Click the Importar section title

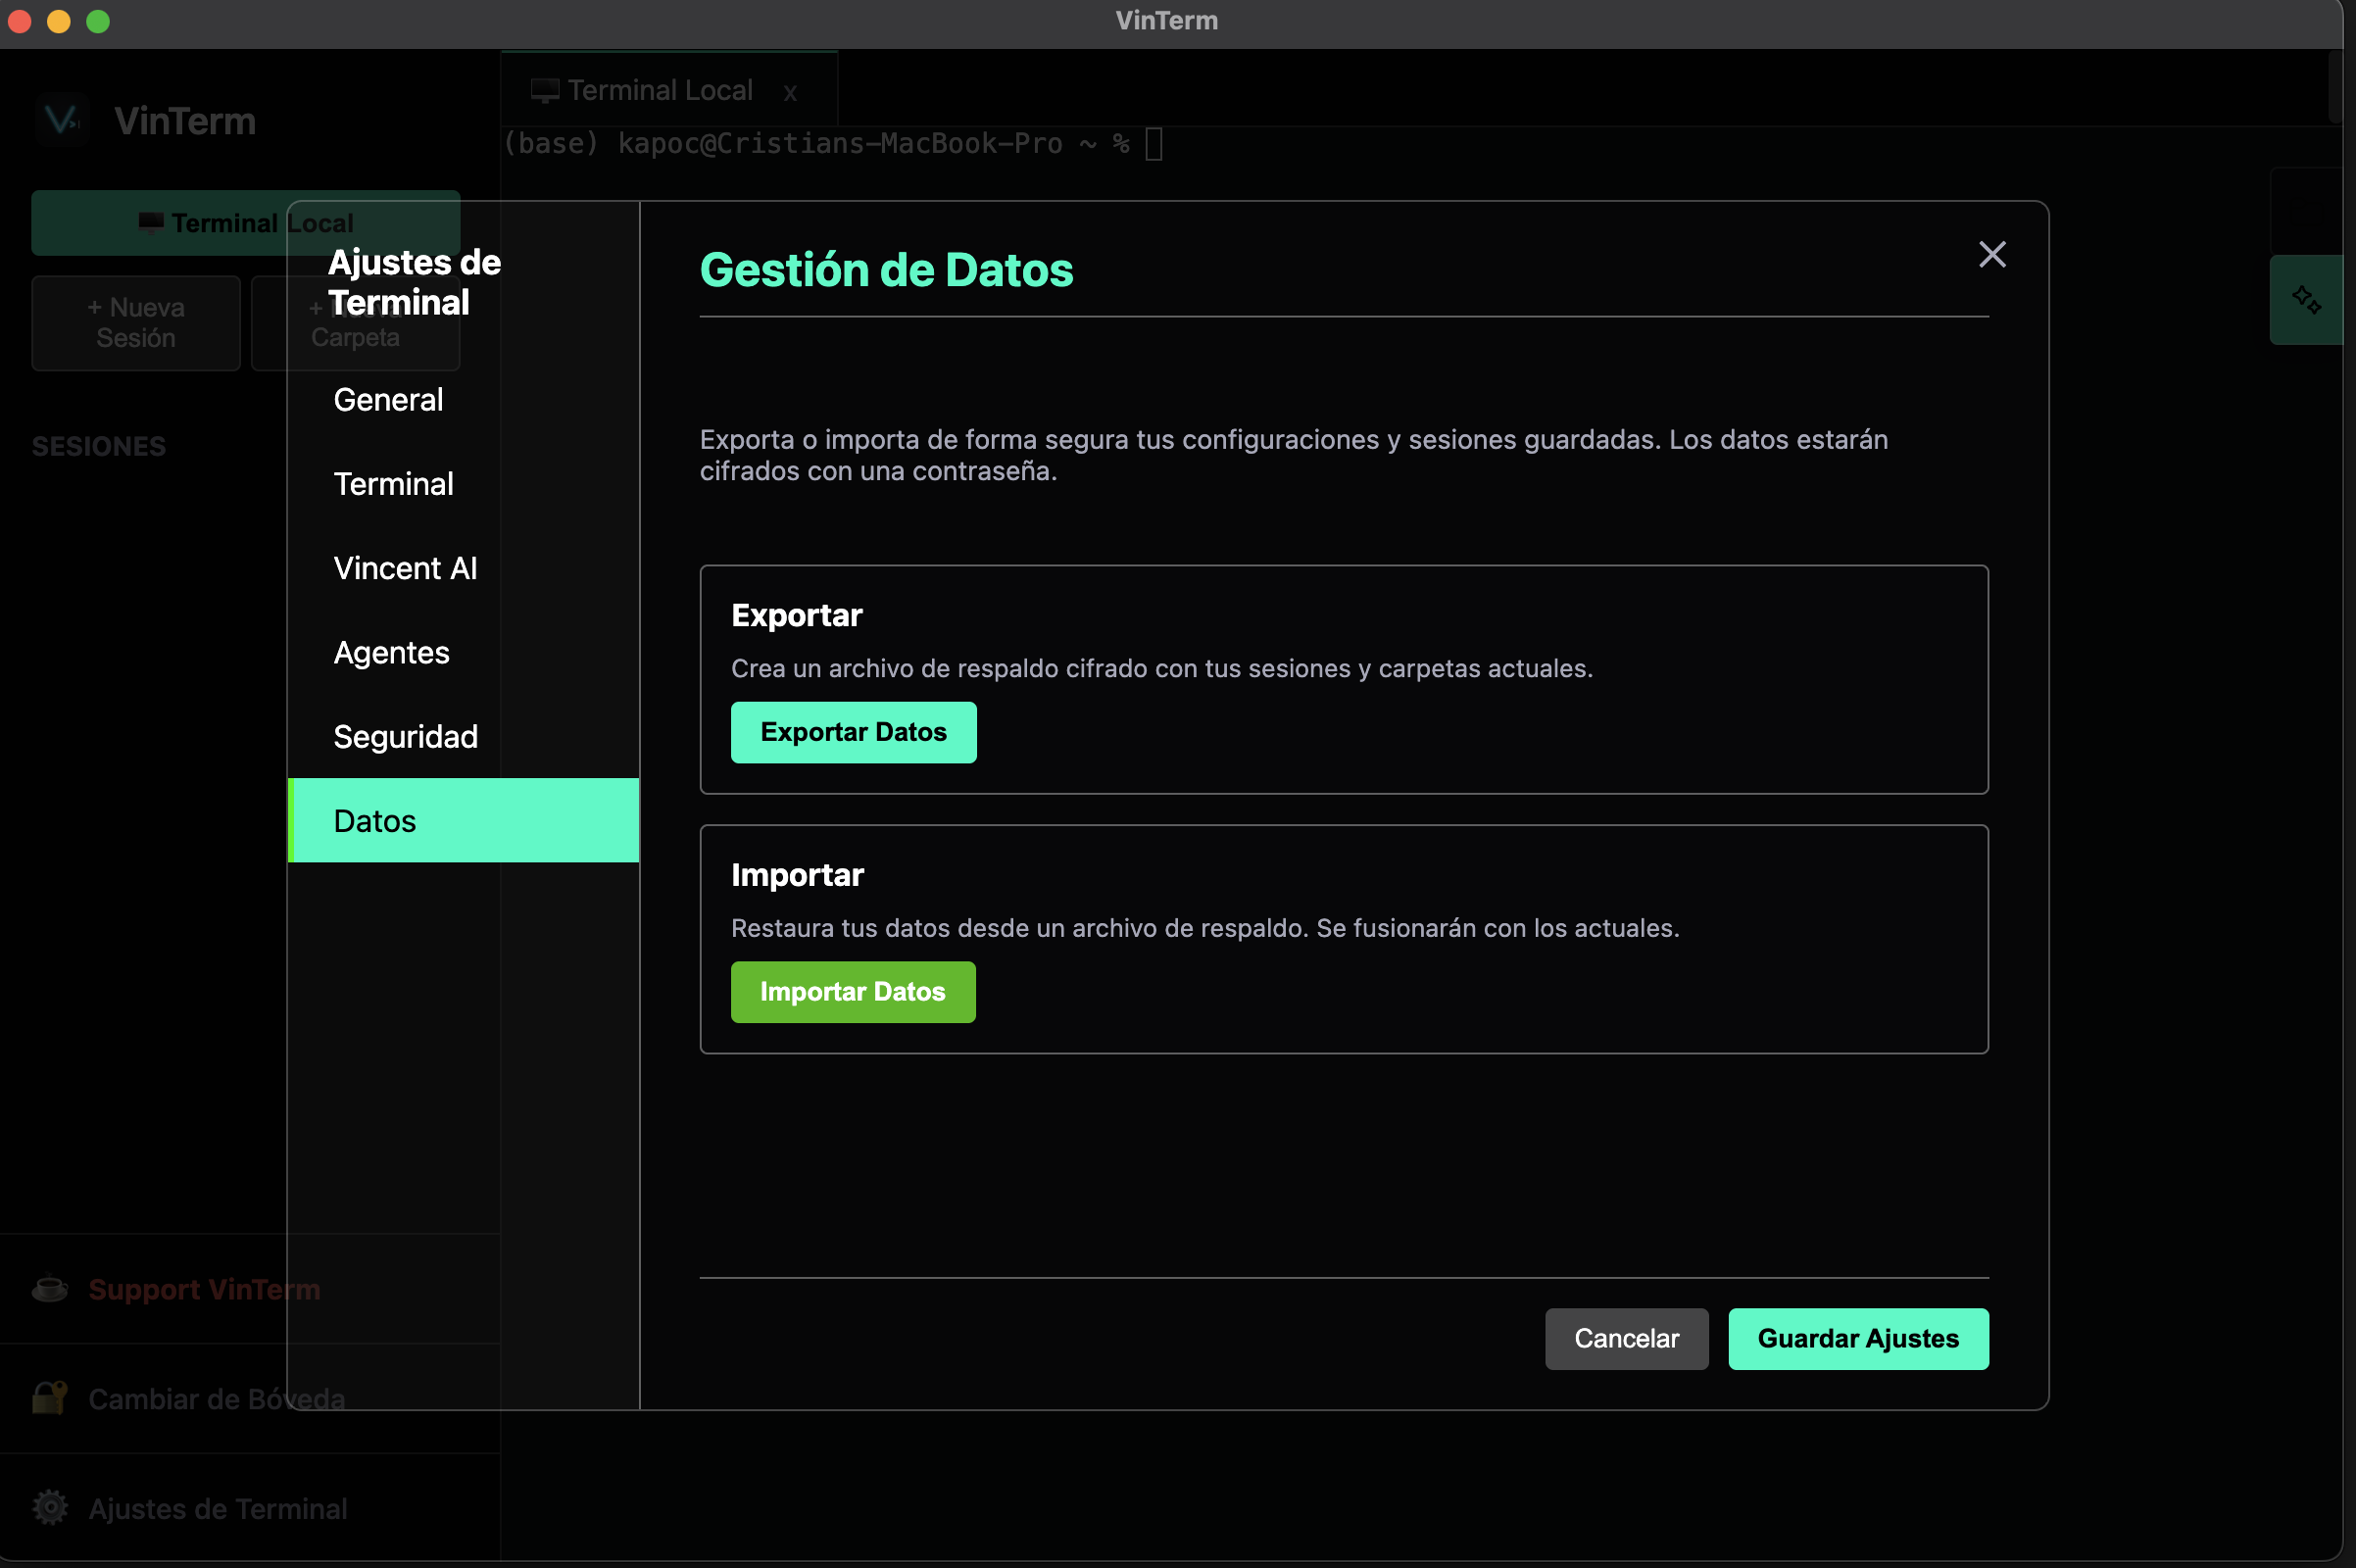click(x=797, y=875)
